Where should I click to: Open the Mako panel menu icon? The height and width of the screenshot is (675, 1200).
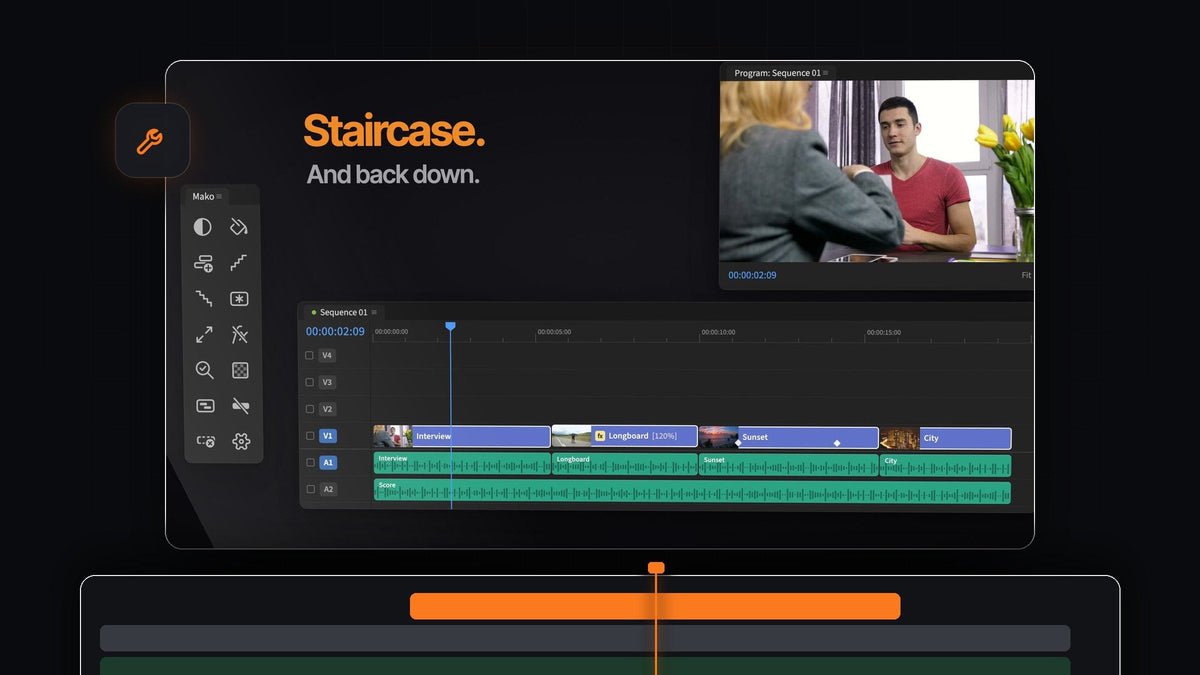[220, 196]
